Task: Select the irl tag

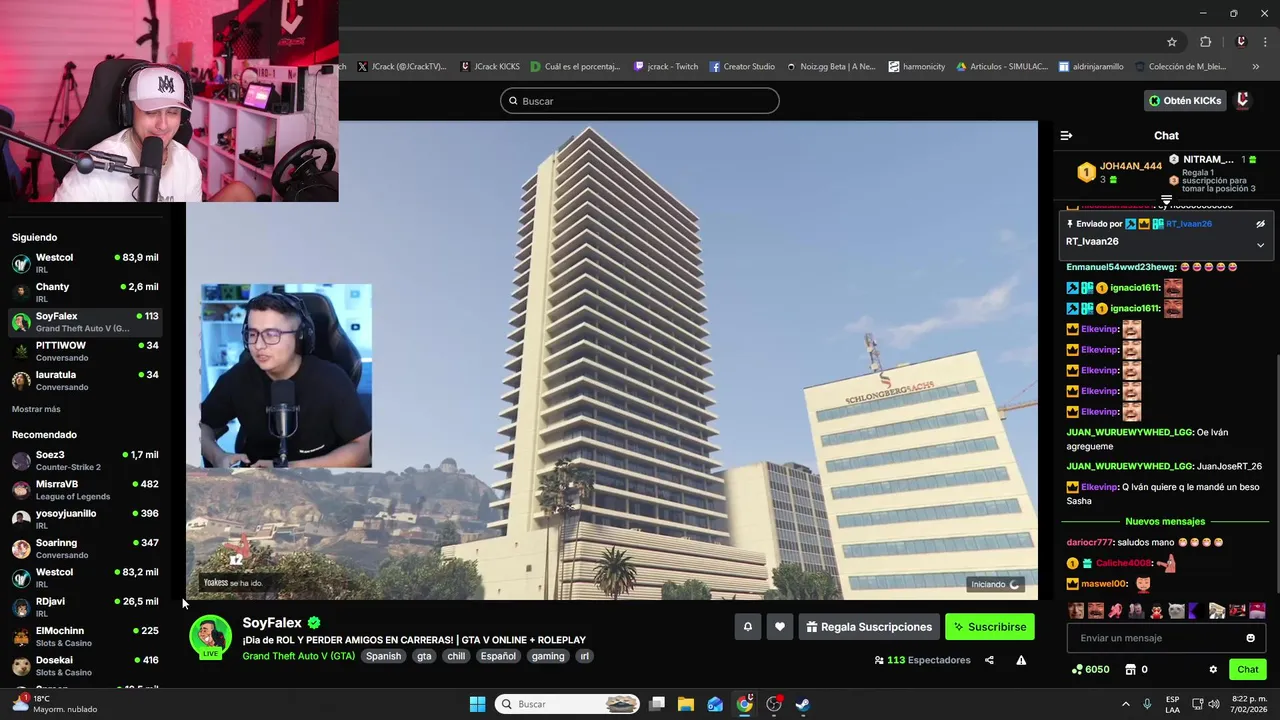Action: pyautogui.click(x=585, y=656)
